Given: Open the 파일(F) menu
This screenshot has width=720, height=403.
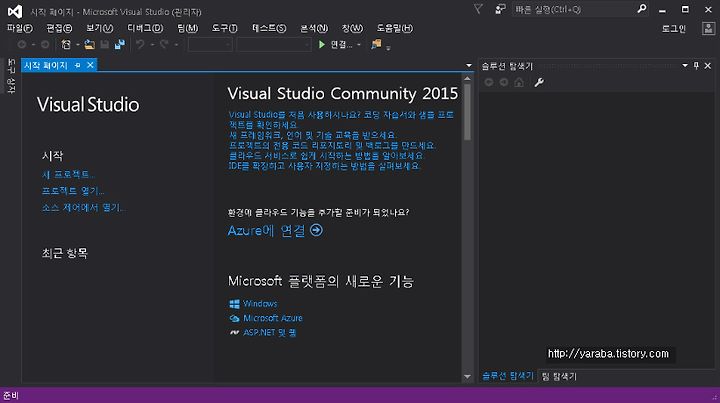Looking at the screenshot, I should [20, 28].
